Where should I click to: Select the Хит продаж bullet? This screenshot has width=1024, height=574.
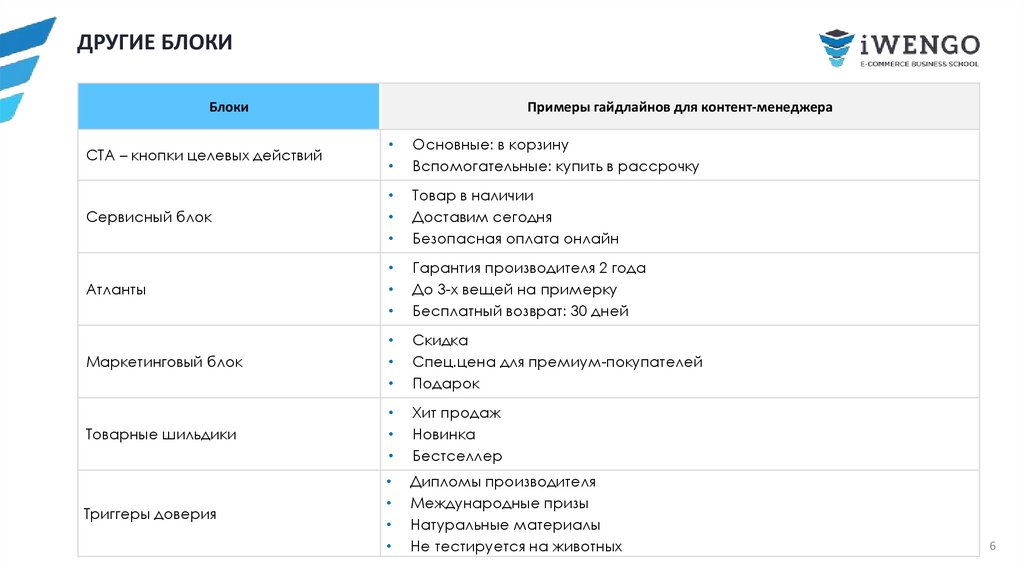(x=456, y=413)
